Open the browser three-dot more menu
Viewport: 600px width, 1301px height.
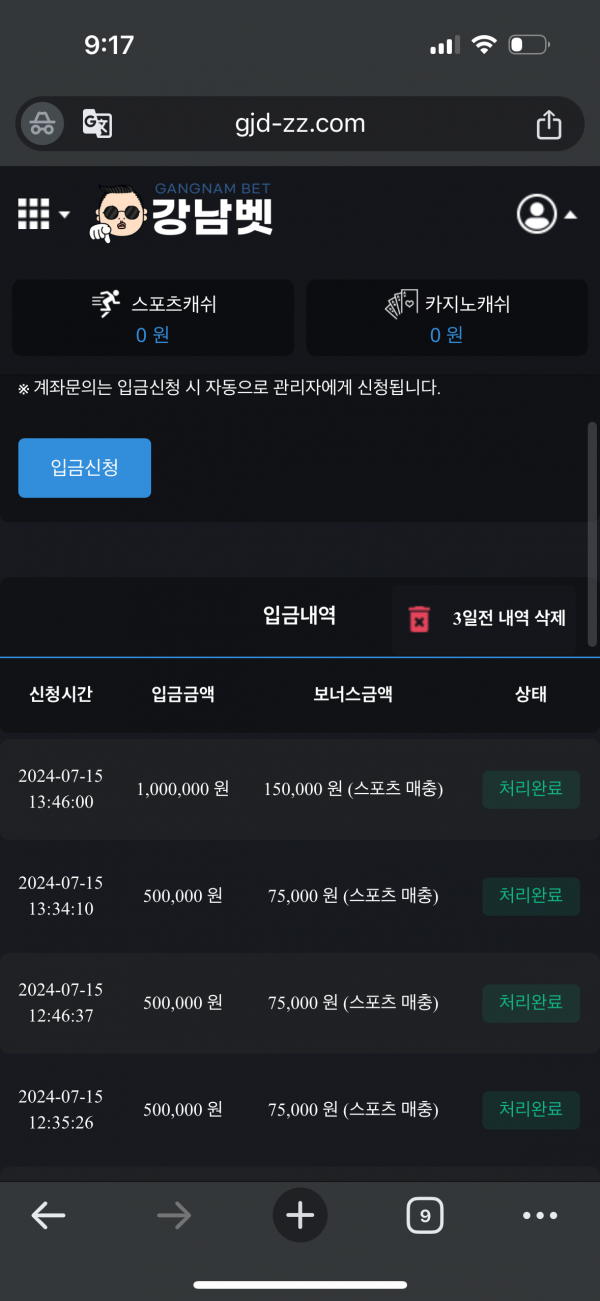point(540,1216)
